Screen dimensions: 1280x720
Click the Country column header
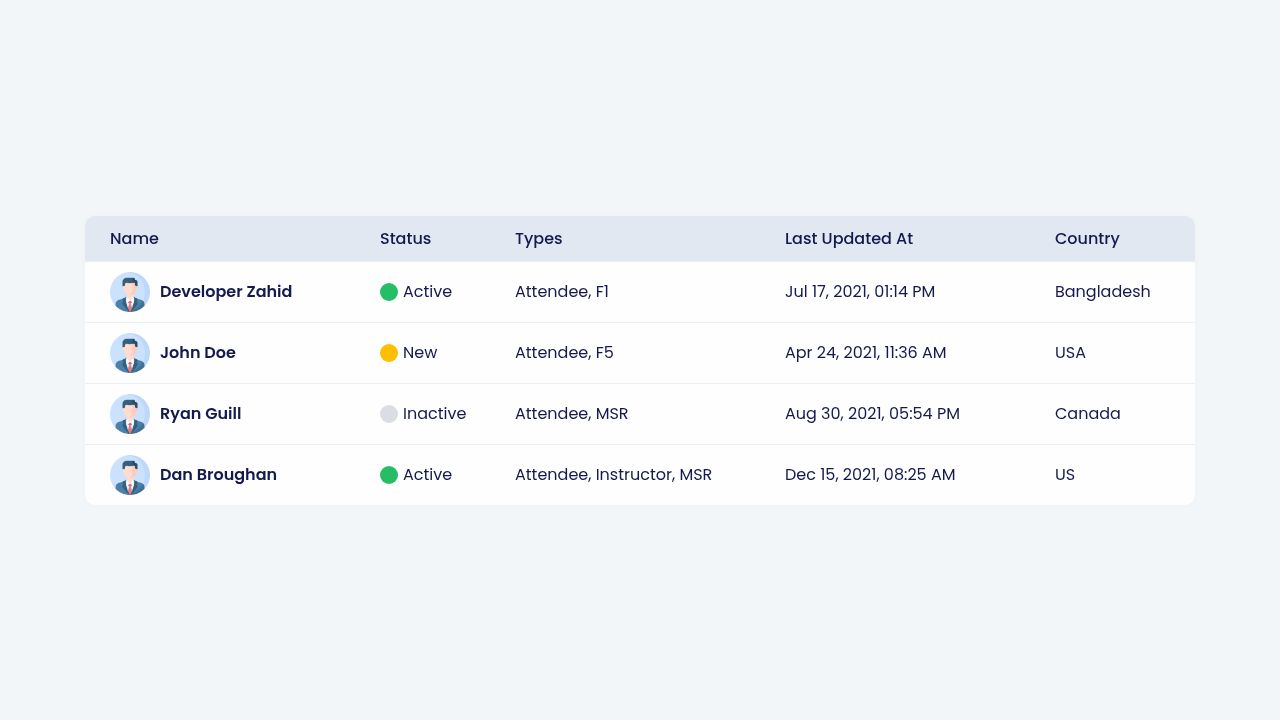click(1087, 239)
